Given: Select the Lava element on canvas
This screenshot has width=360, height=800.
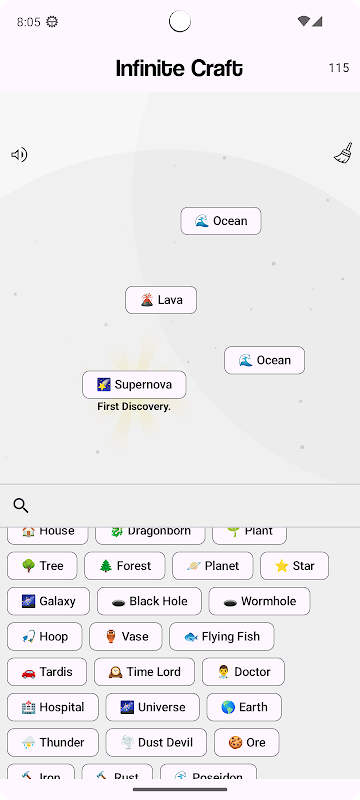Looking at the screenshot, I should (161, 300).
